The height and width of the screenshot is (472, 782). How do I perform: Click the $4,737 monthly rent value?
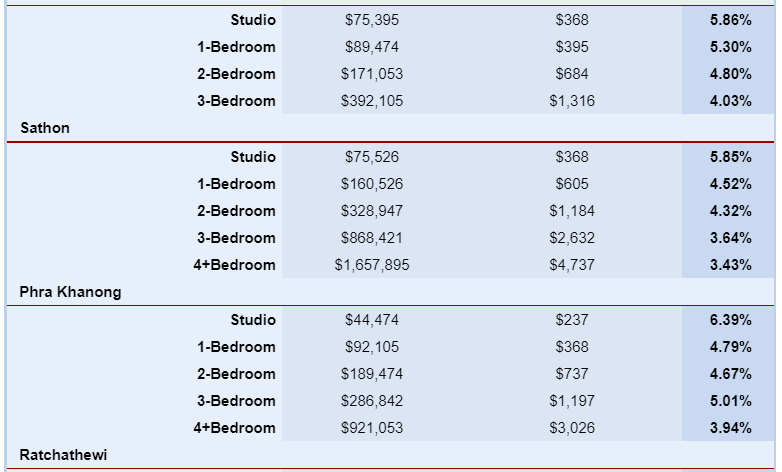click(x=572, y=265)
